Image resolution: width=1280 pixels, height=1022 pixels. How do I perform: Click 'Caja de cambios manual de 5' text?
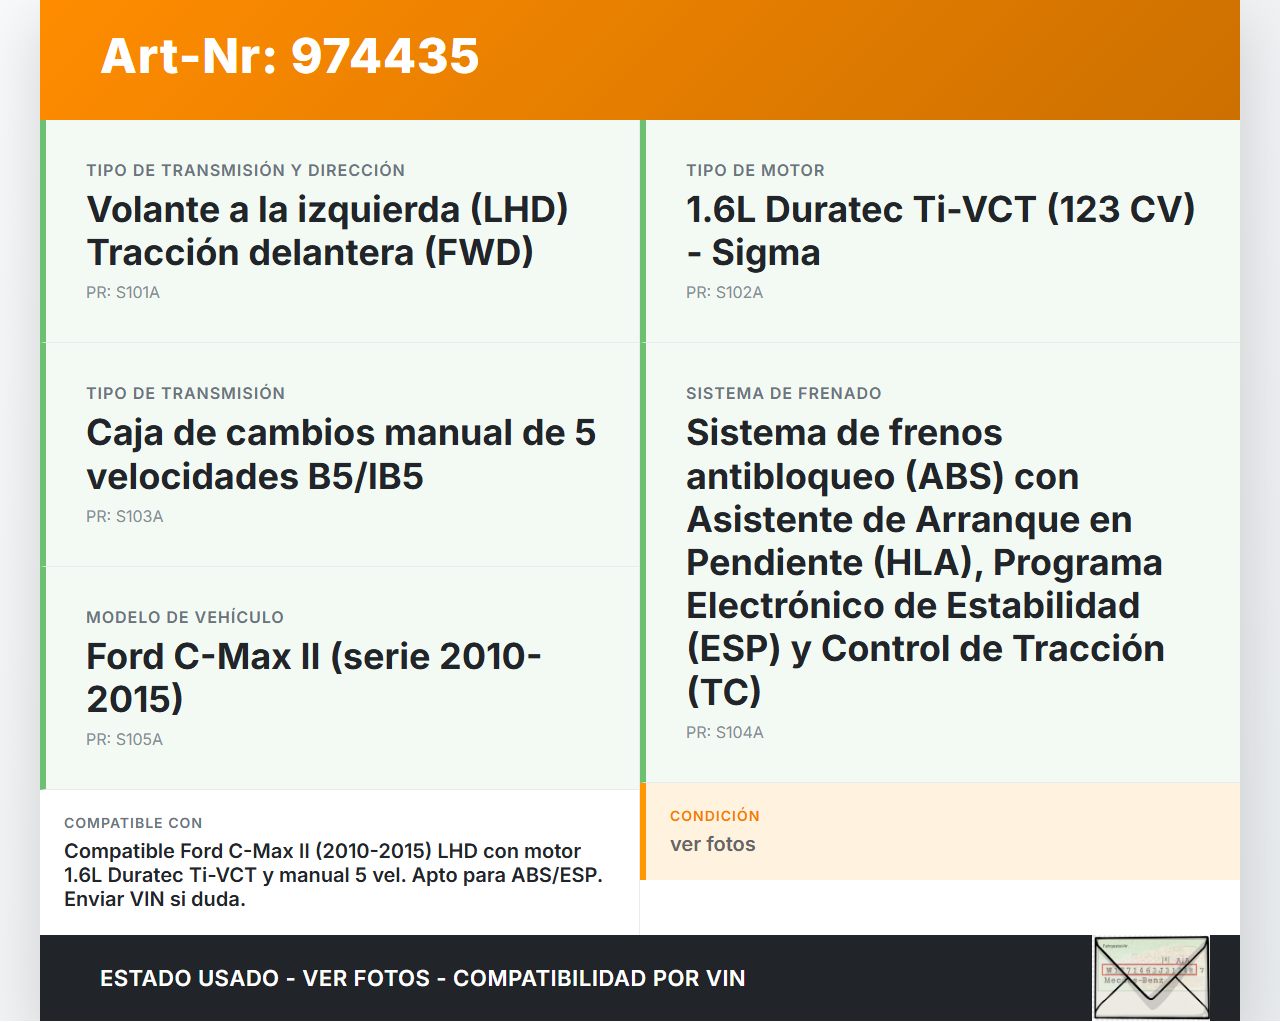tap(341, 433)
